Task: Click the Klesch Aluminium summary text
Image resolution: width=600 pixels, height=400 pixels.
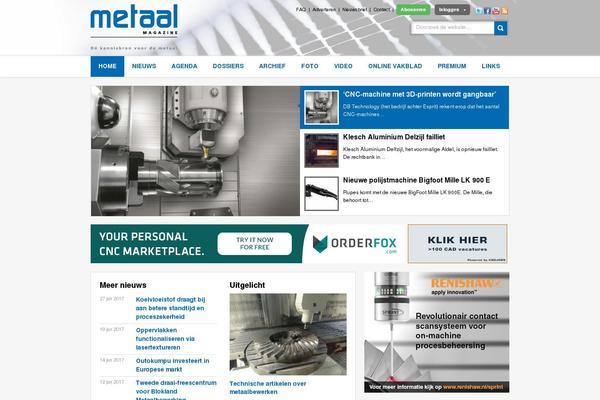Action: pyautogui.click(x=421, y=153)
